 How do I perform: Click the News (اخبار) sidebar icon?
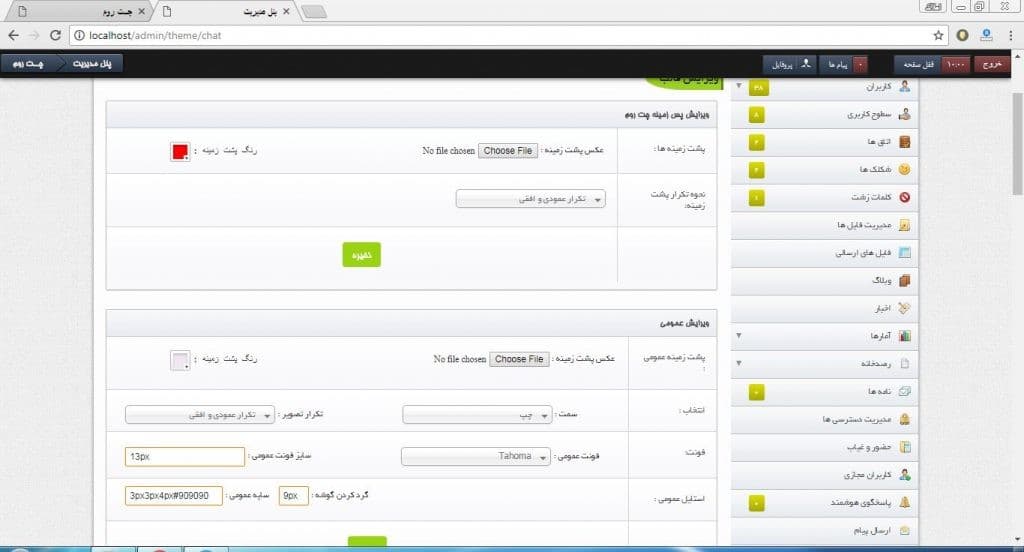pyautogui.click(x=904, y=308)
